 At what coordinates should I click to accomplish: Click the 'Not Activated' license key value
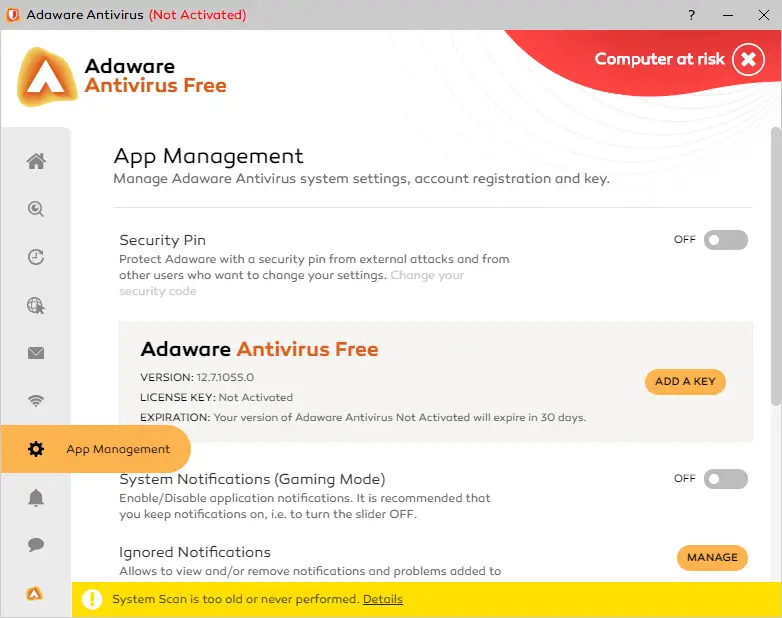pyautogui.click(x=256, y=398)
